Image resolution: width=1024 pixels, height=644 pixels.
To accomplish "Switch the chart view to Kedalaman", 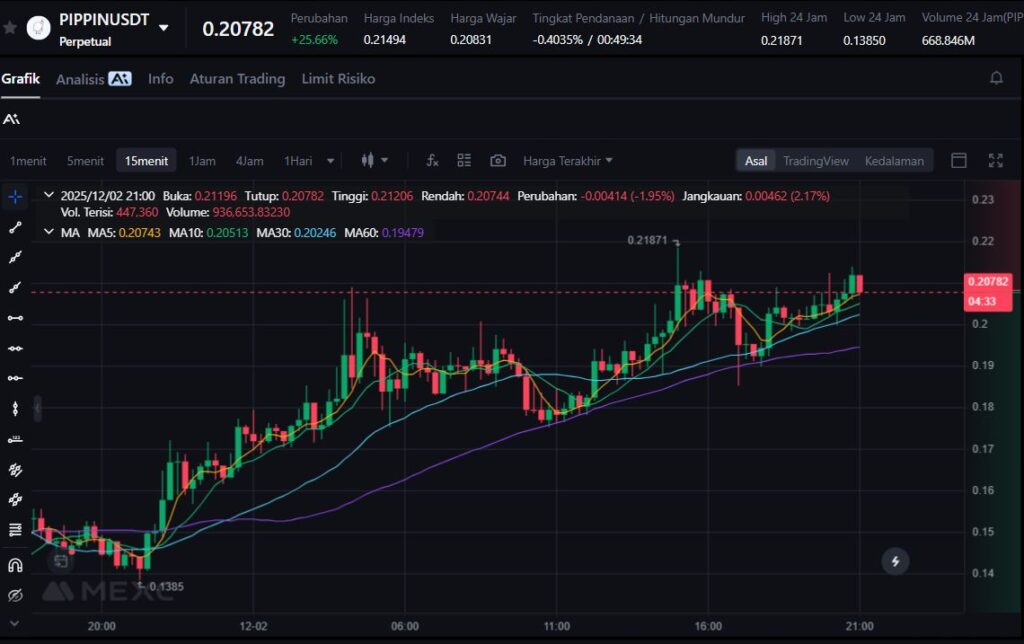I will tap(894, 161).
